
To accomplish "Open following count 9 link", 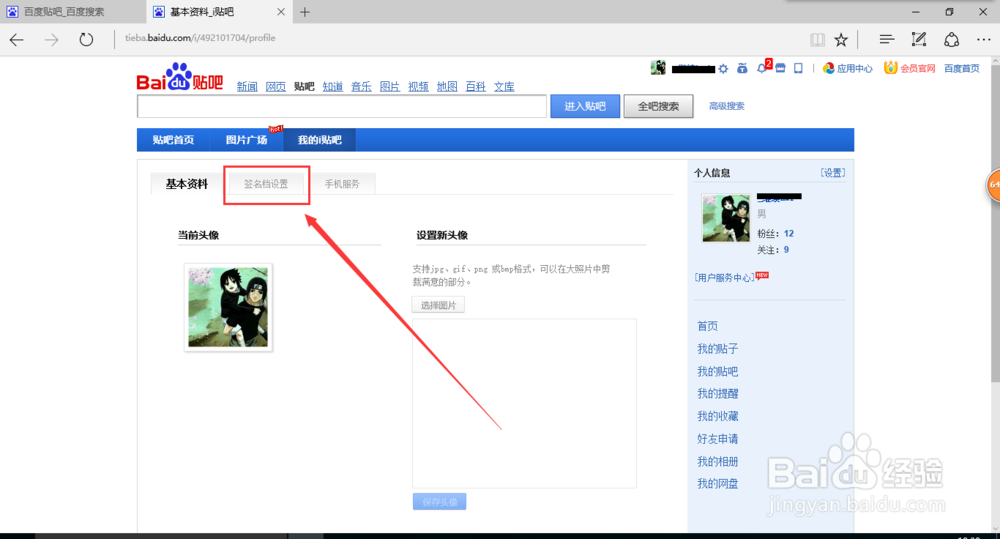I will tap(786, 250).
